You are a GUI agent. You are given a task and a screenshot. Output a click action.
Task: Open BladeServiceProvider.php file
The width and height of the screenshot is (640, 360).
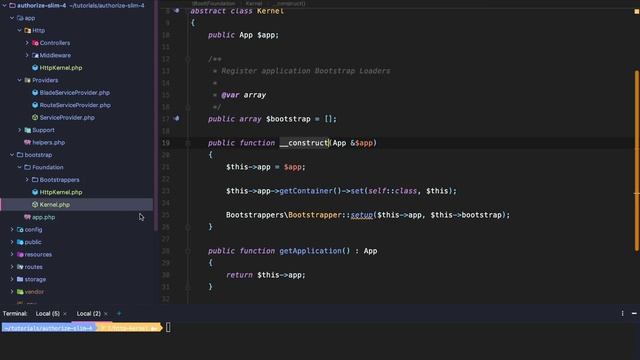point(75,93)
